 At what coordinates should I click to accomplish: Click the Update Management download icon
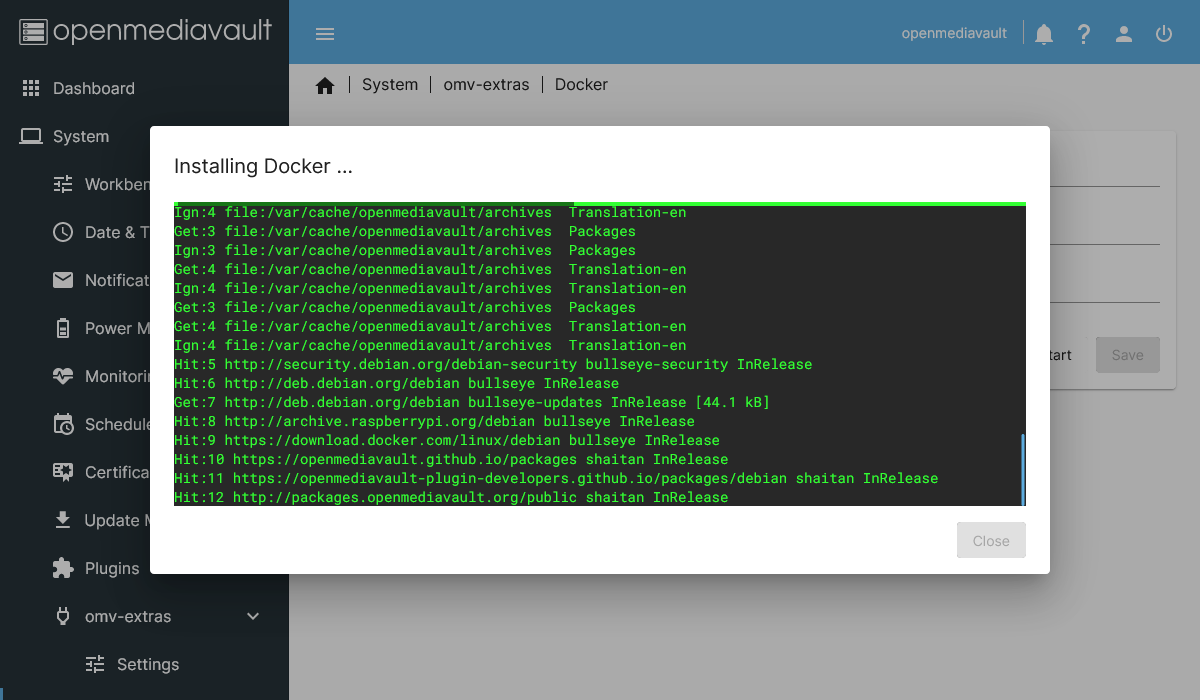(63, 520)
